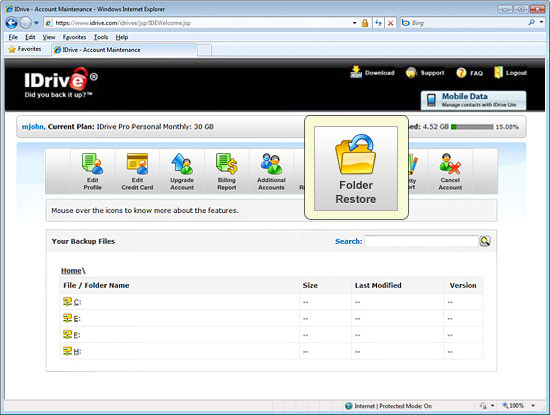Screen dimensions: 550x415
Task: Click the storage usage progress bar
Action: 472,127
